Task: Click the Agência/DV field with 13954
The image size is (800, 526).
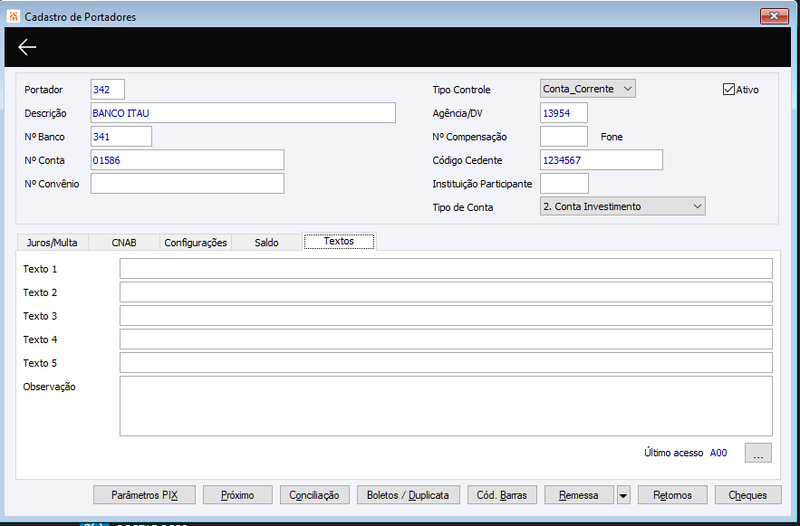Action: 564,113
